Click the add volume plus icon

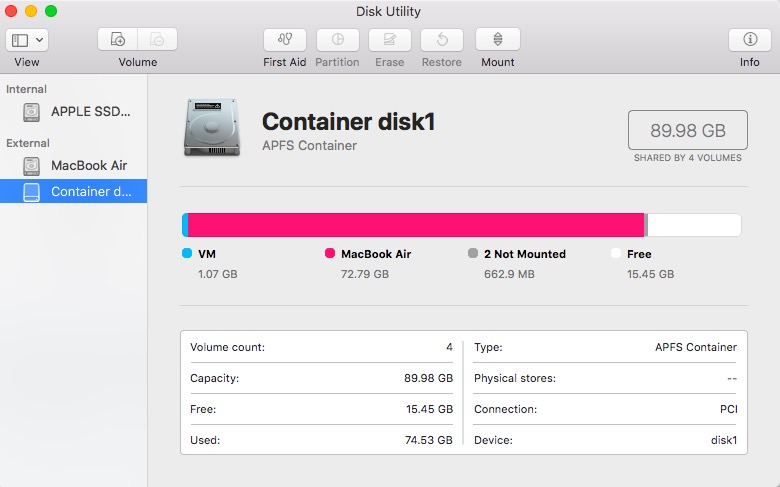pos(118,40)
